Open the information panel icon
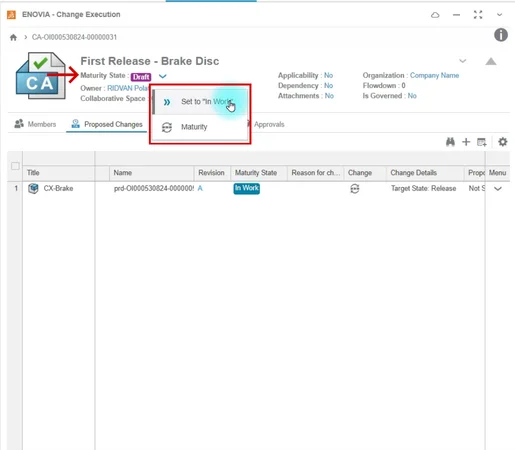Image resolution: width=515 pixels, height=450 pixels. click(x=501, y=35)
